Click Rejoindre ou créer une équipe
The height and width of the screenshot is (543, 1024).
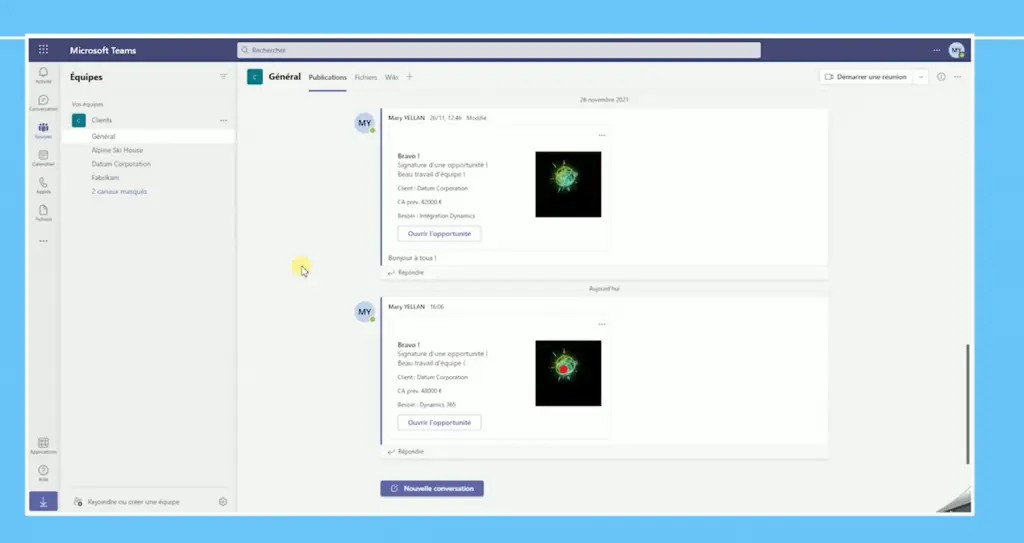point(127,502)
